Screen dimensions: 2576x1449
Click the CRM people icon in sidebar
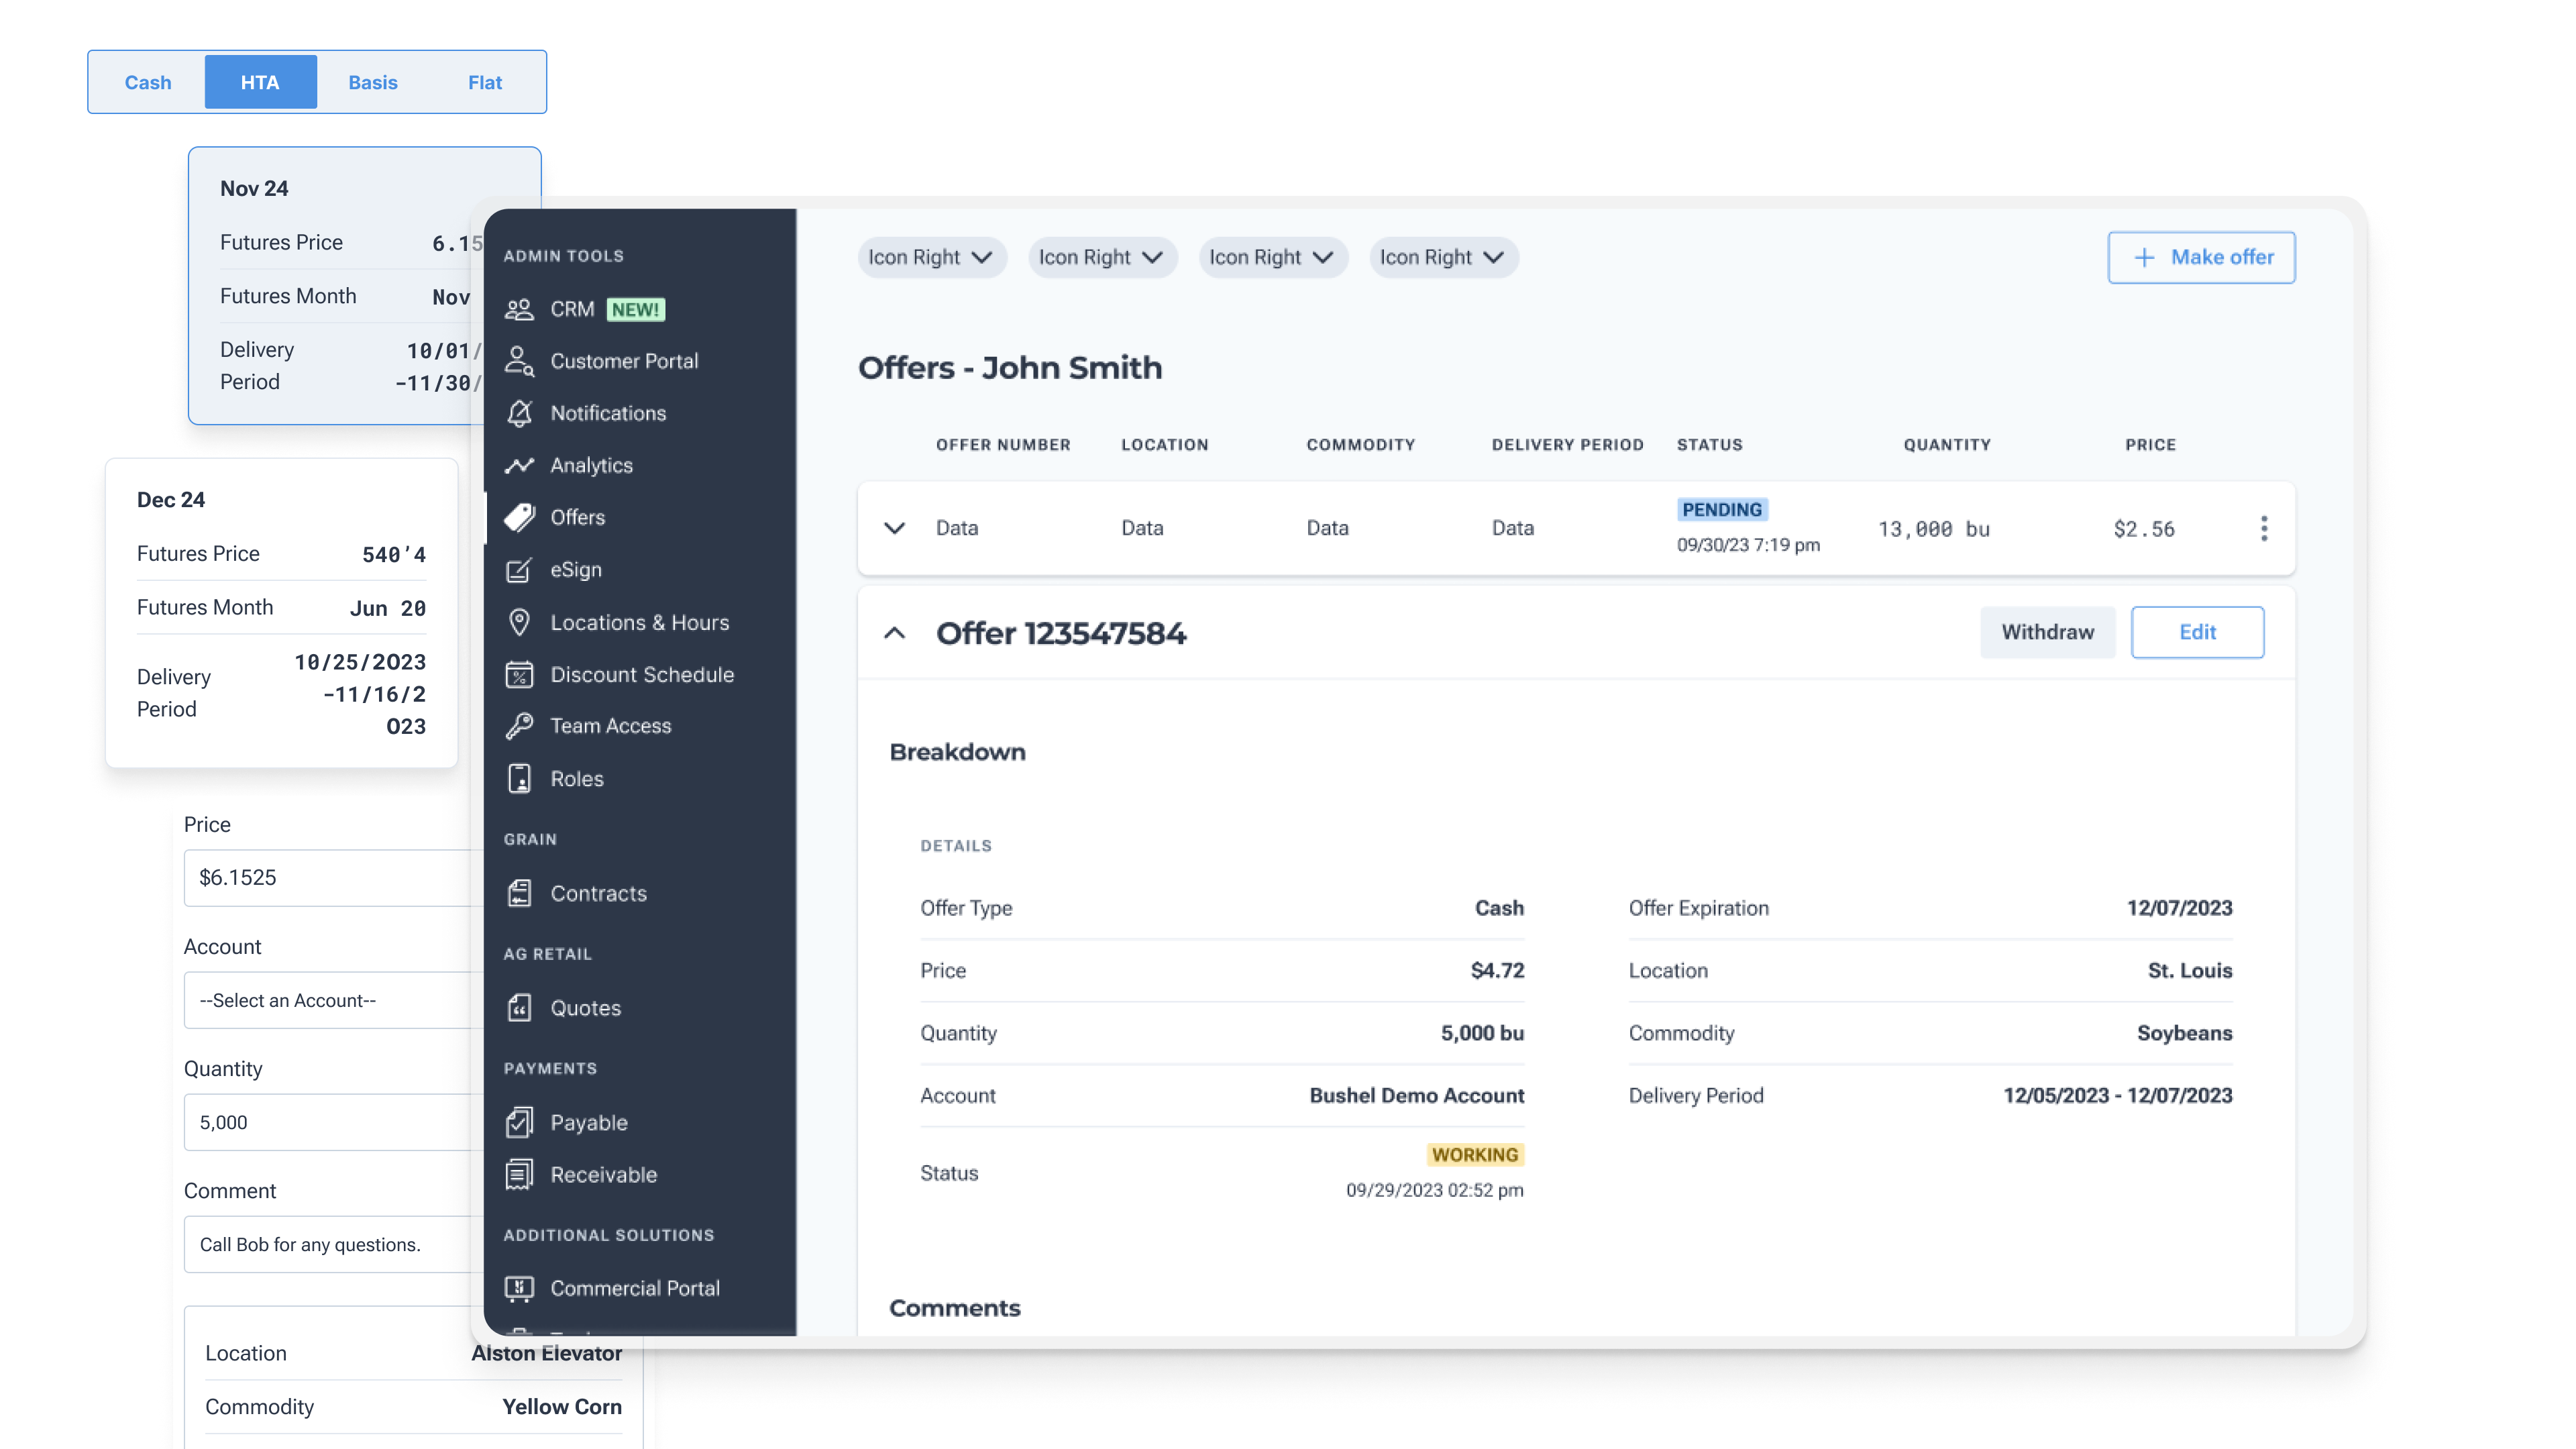(x=519, y=309)
